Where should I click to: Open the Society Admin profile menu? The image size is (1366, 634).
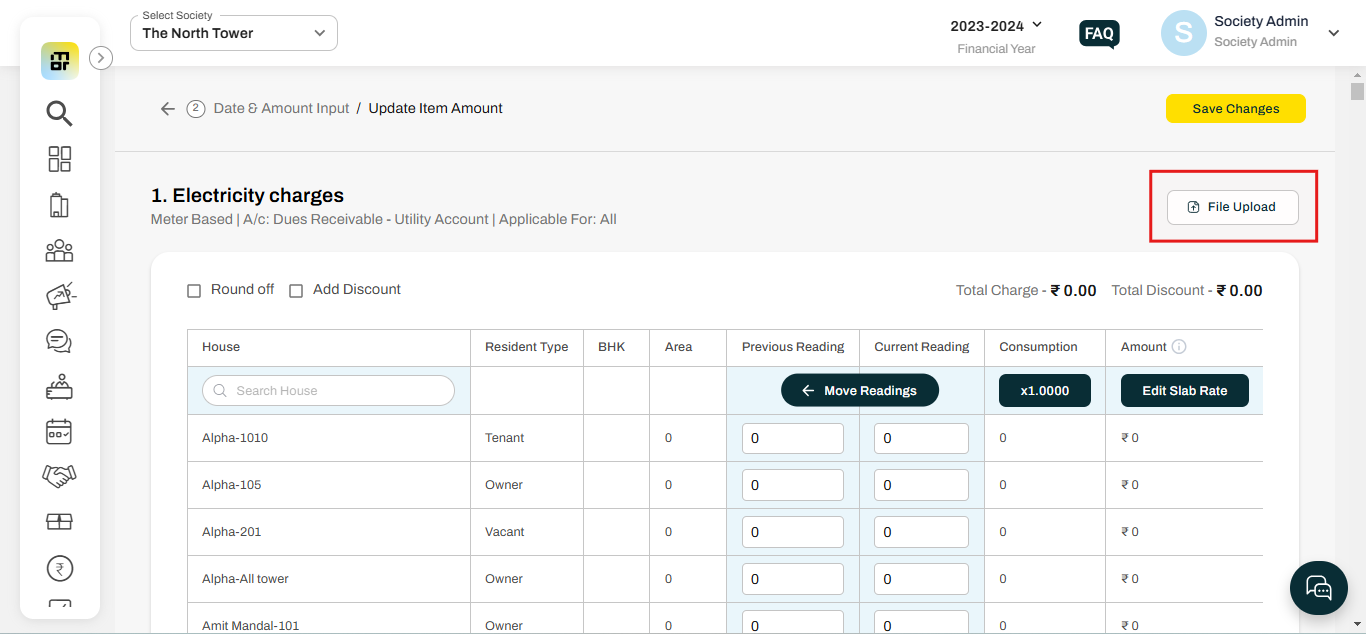pos(1333,33)
